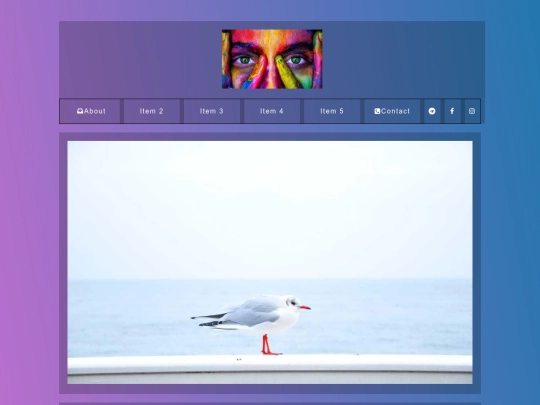Screen dimensions: 540x405
Task: Select Item 5 in navigation bar
Action: pyautogui.click(x=332, y=111)
